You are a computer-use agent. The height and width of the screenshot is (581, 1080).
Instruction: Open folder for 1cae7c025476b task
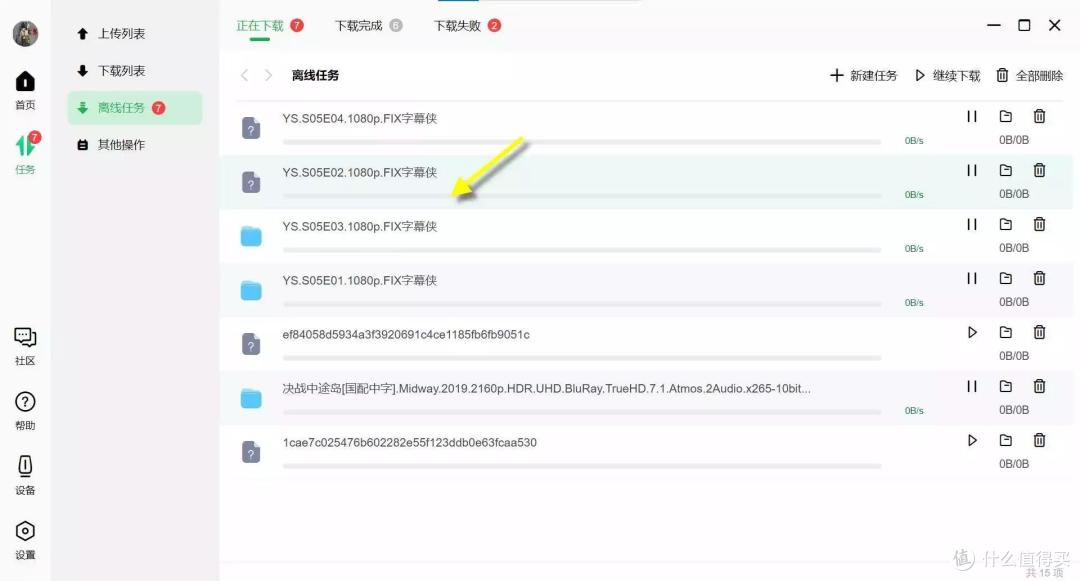(1006, 441)
